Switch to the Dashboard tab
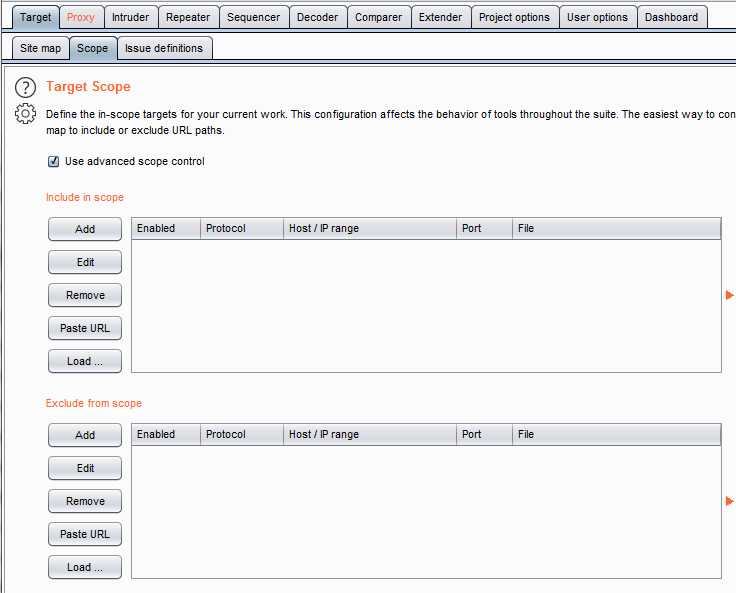 (x=671, y=17)
